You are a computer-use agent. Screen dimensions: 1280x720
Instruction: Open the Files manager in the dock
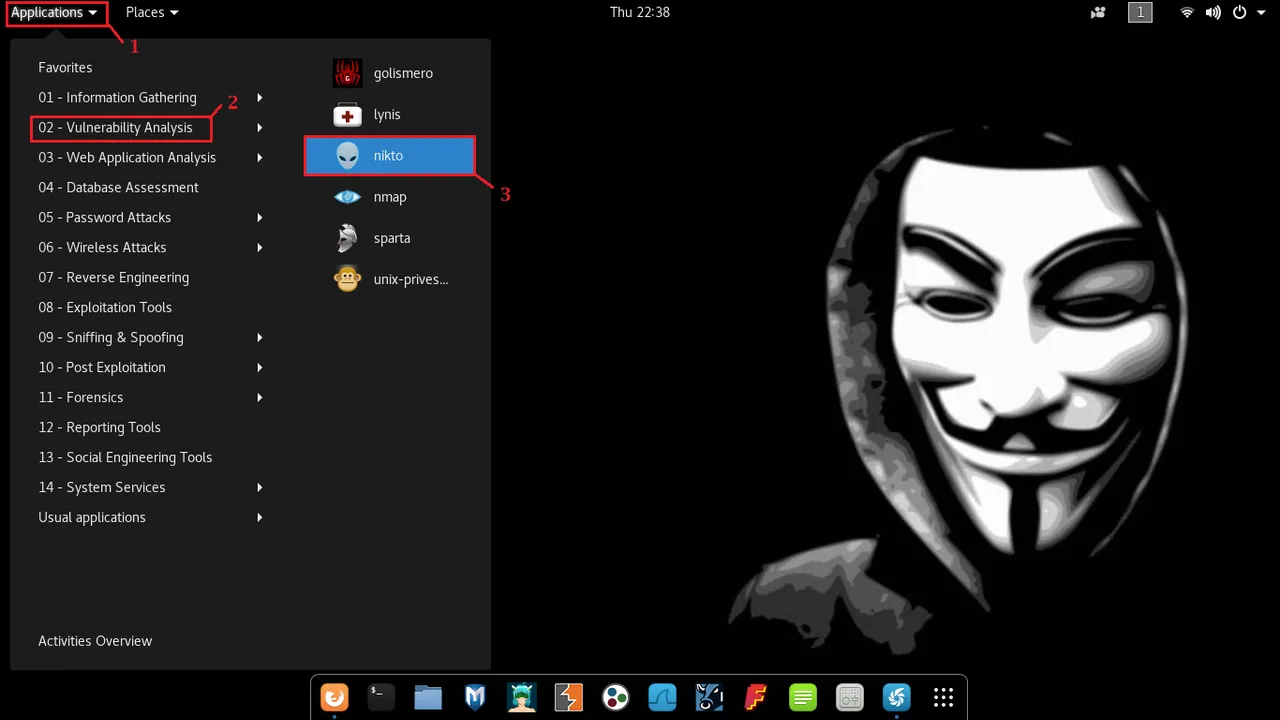coord(428,697)
